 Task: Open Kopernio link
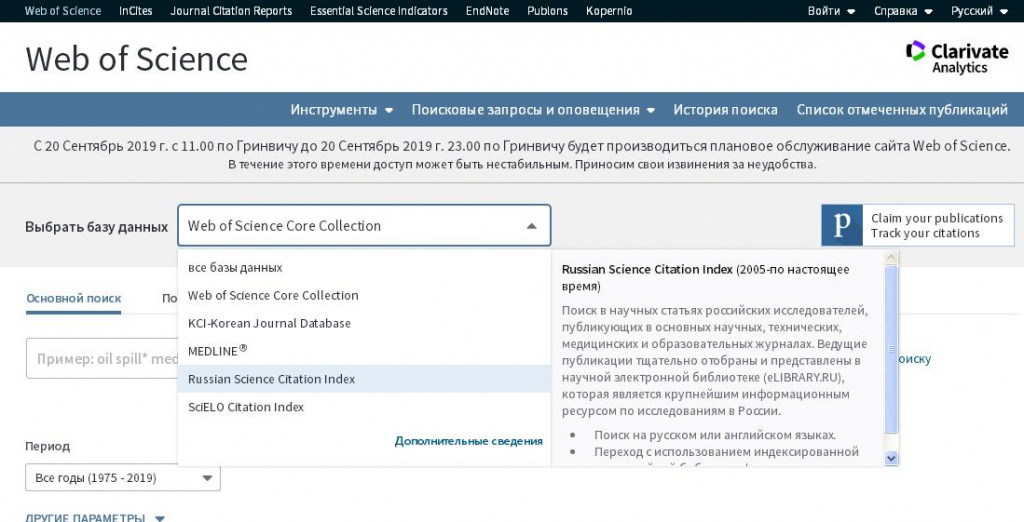609,11
